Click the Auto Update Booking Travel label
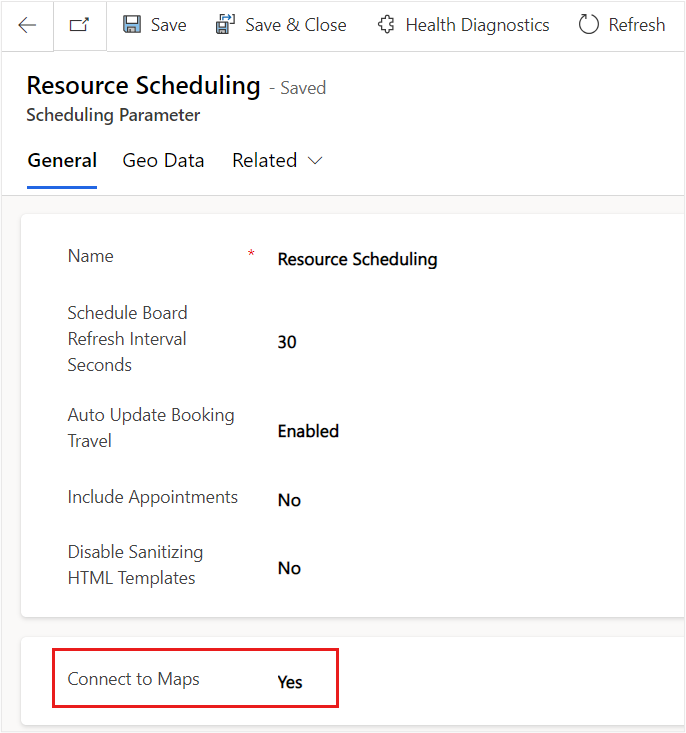 pos(151,428)
